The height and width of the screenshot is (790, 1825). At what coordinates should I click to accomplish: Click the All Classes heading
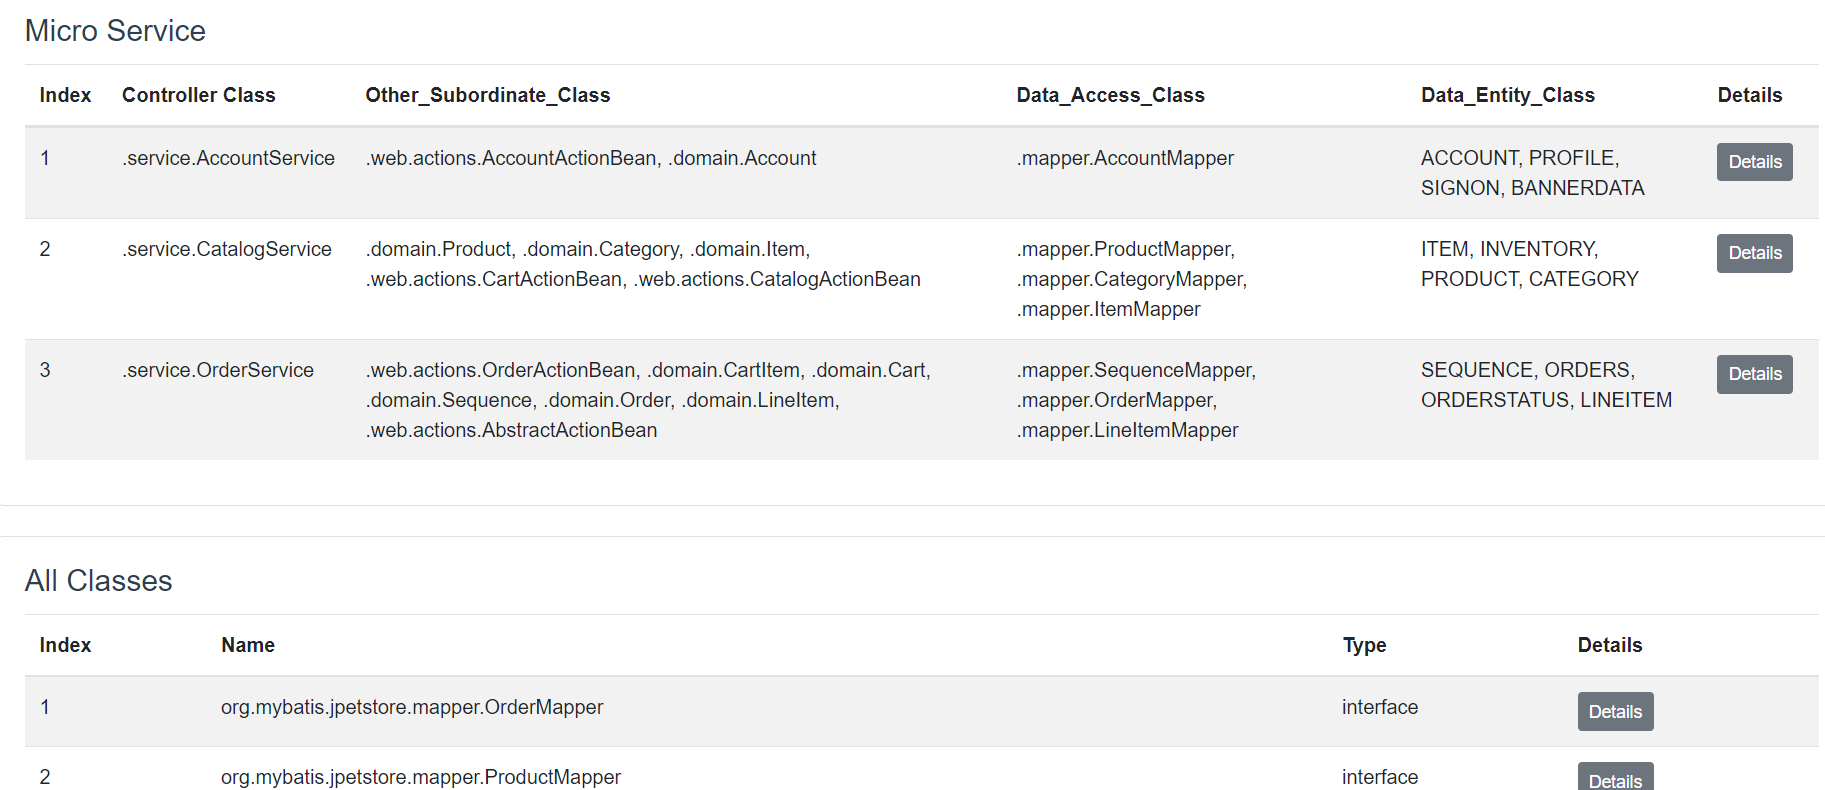[98, 581]
